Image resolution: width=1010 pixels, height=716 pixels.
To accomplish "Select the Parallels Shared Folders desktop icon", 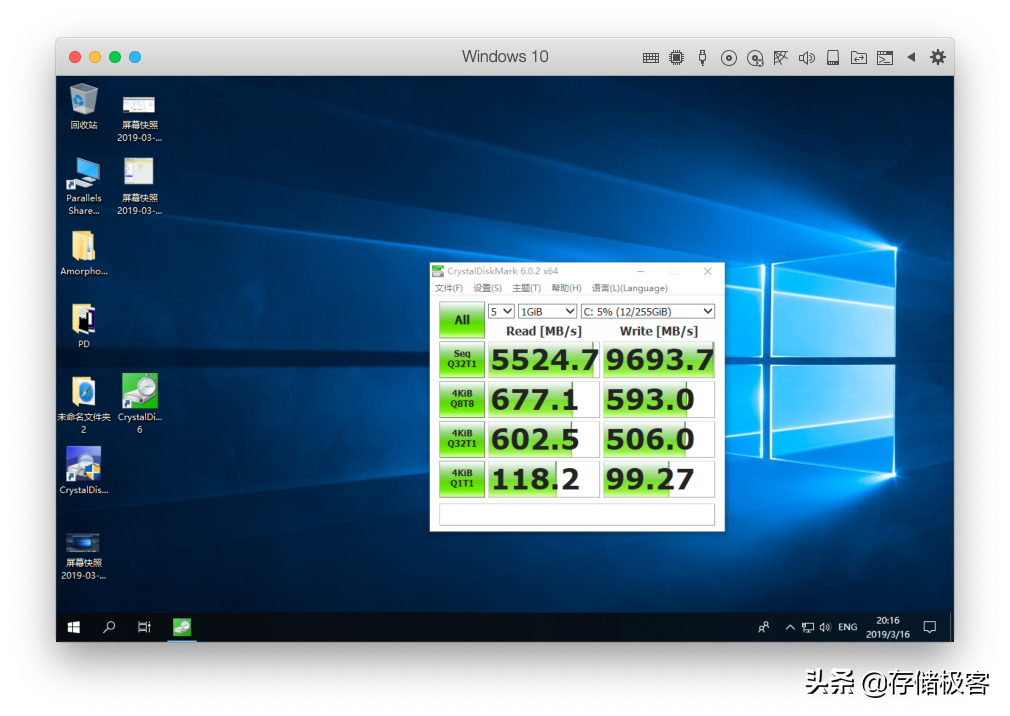I will coord(84,186).
